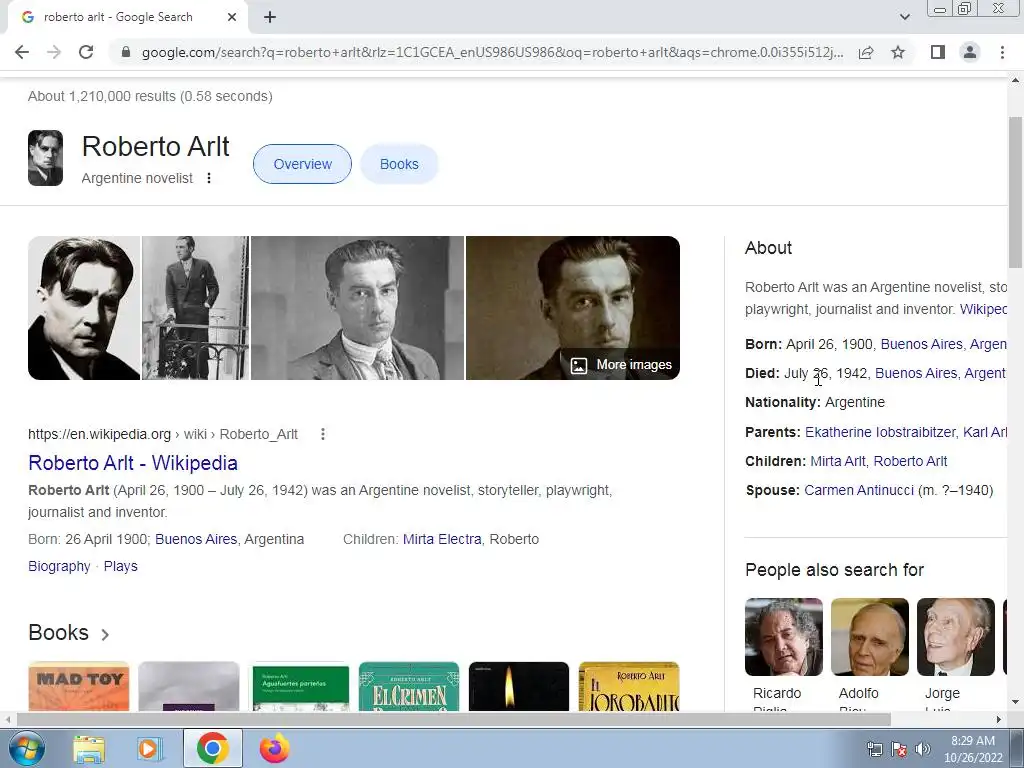Image resolution: width=1024 pixels, height=768 pixels.
Task: Click 'Buenos Aires' link in Wikipedia snippet
Action: (x=196, y=539)
